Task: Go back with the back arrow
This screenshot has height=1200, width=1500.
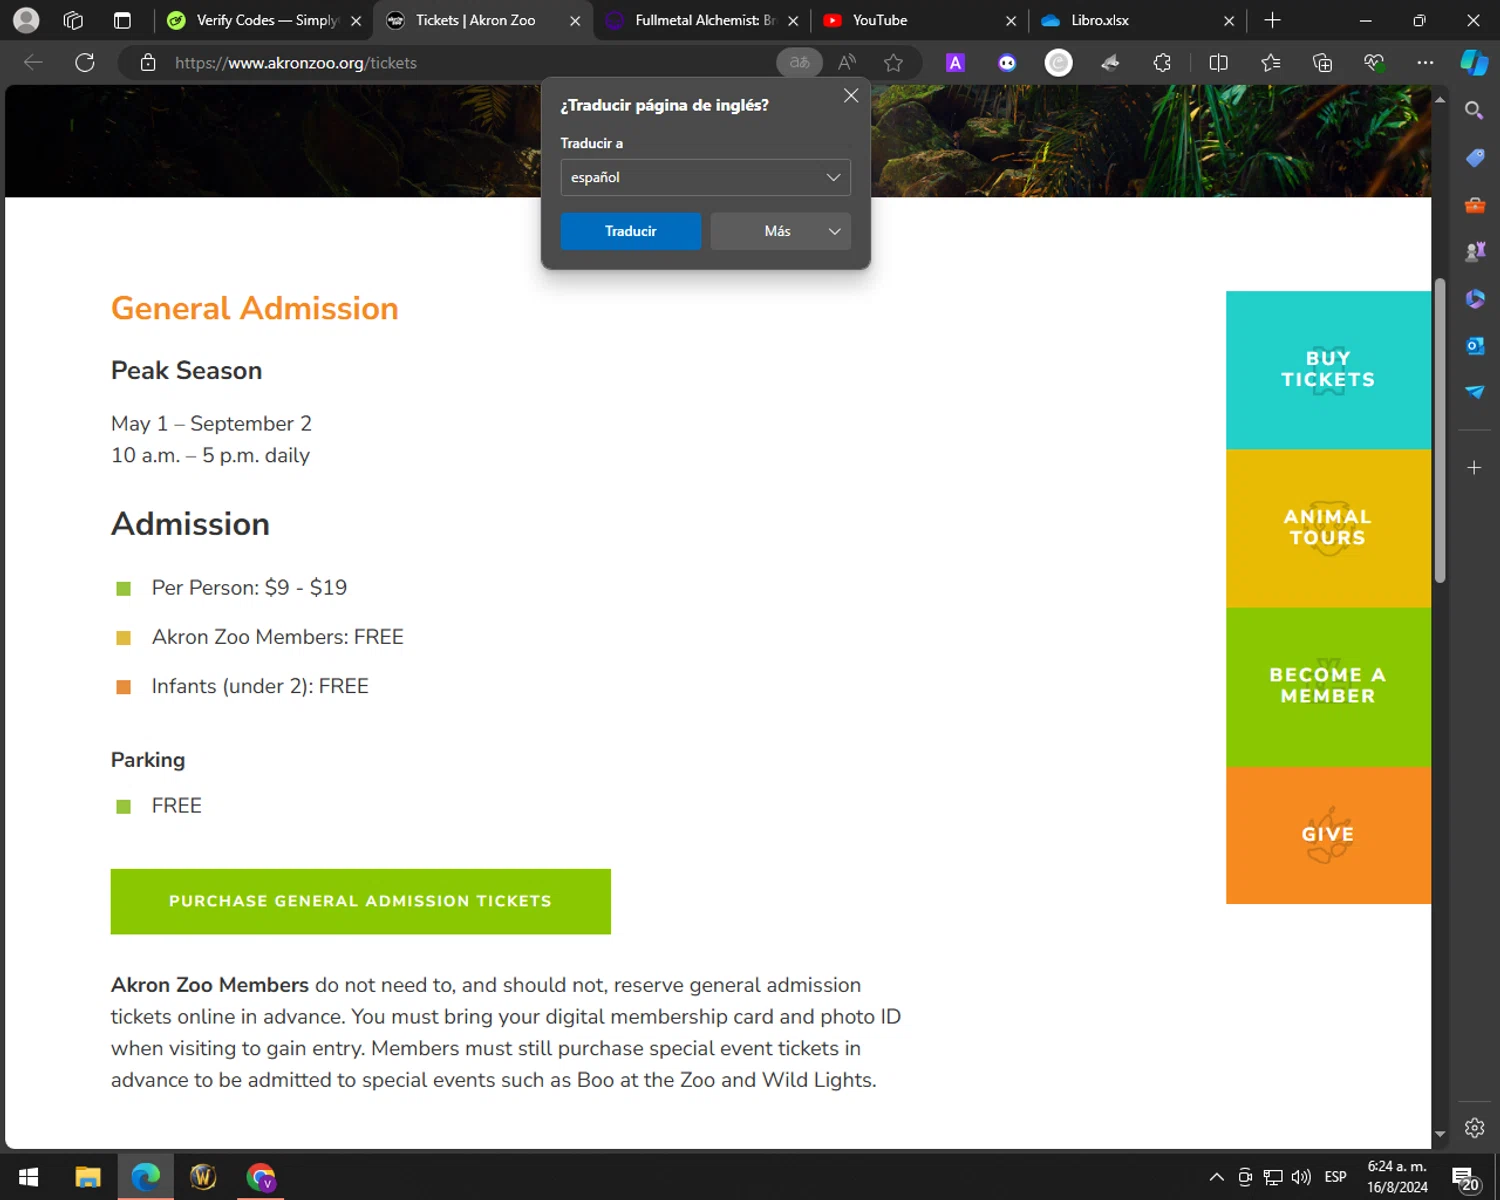Action: 33,63
